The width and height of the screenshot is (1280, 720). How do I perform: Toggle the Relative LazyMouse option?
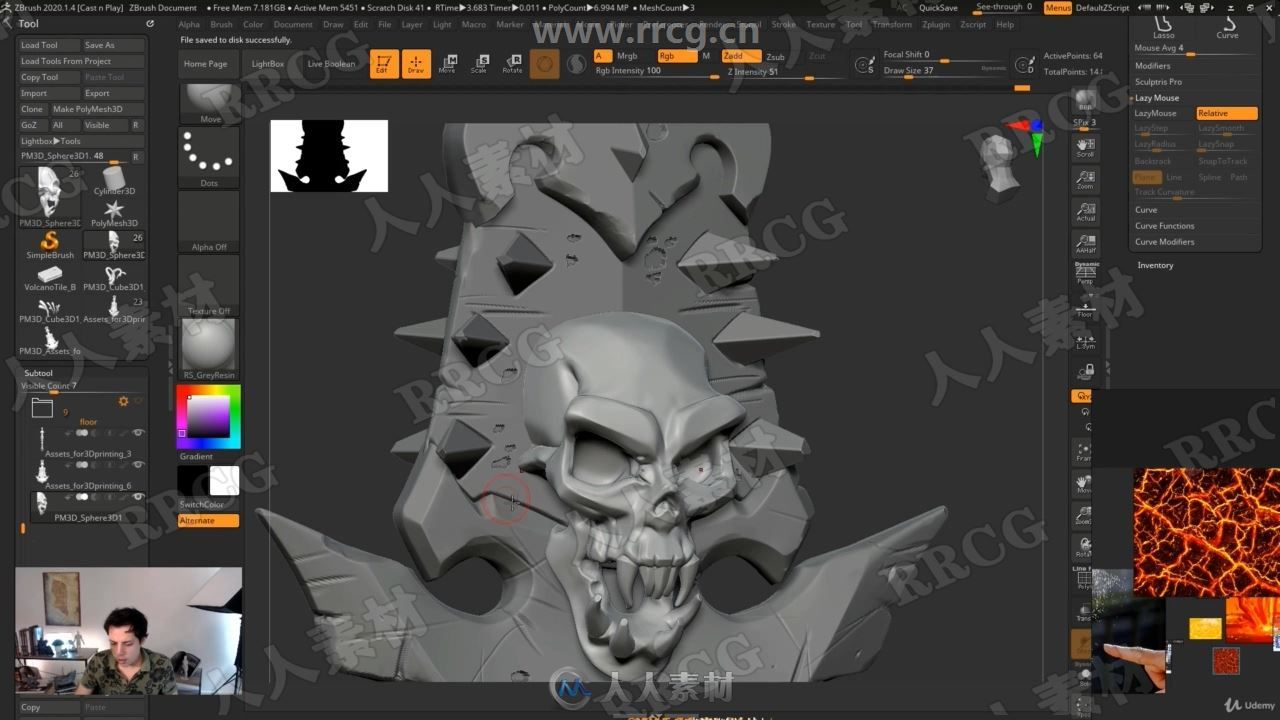click(x=1227, y=113)
